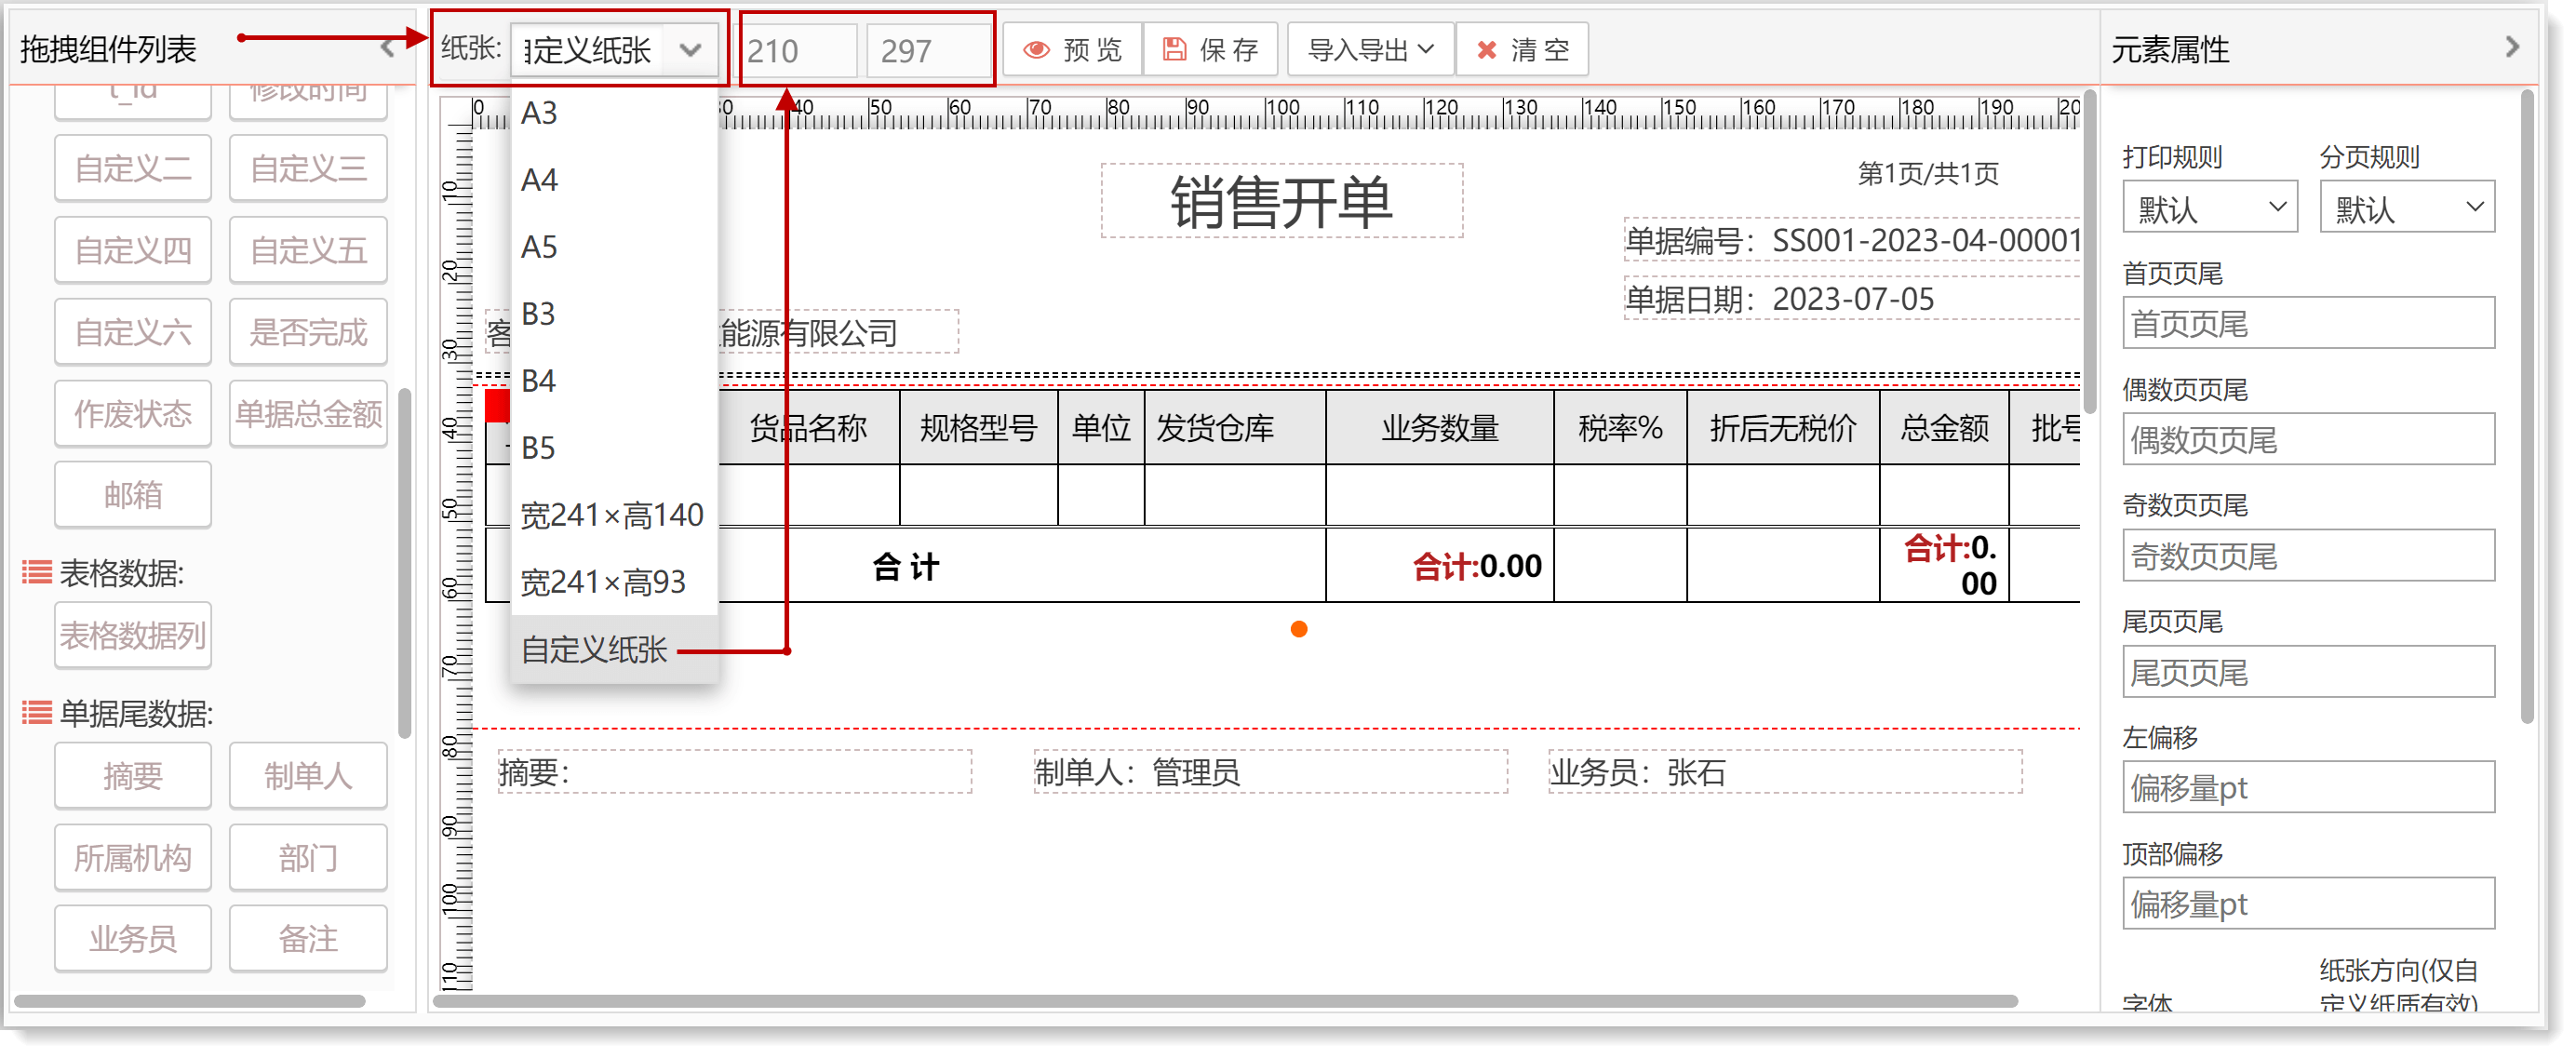Click the left offset input field

pyautogui.click(x=2308, y=788)
